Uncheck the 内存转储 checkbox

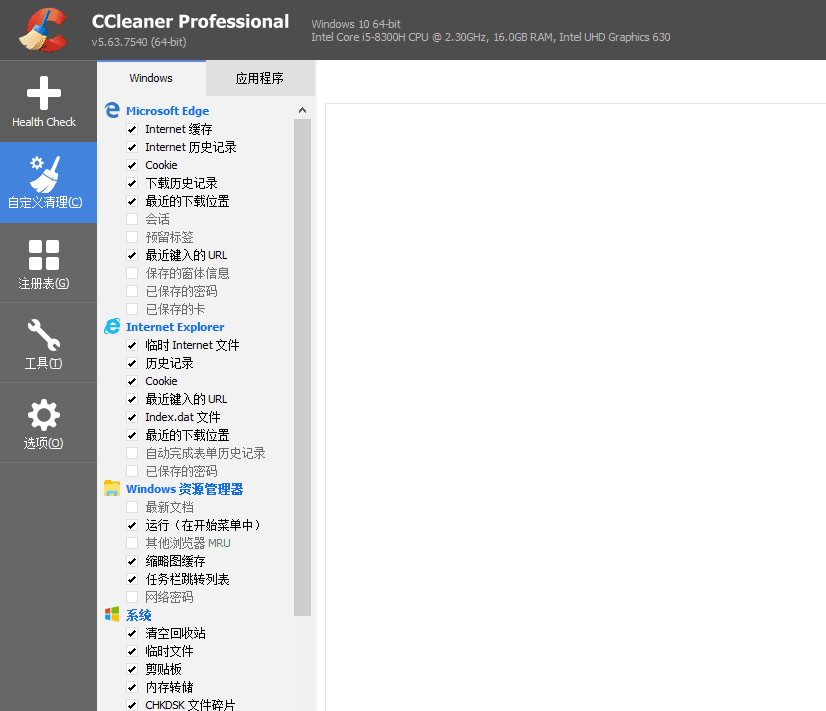tap(132, 687)
